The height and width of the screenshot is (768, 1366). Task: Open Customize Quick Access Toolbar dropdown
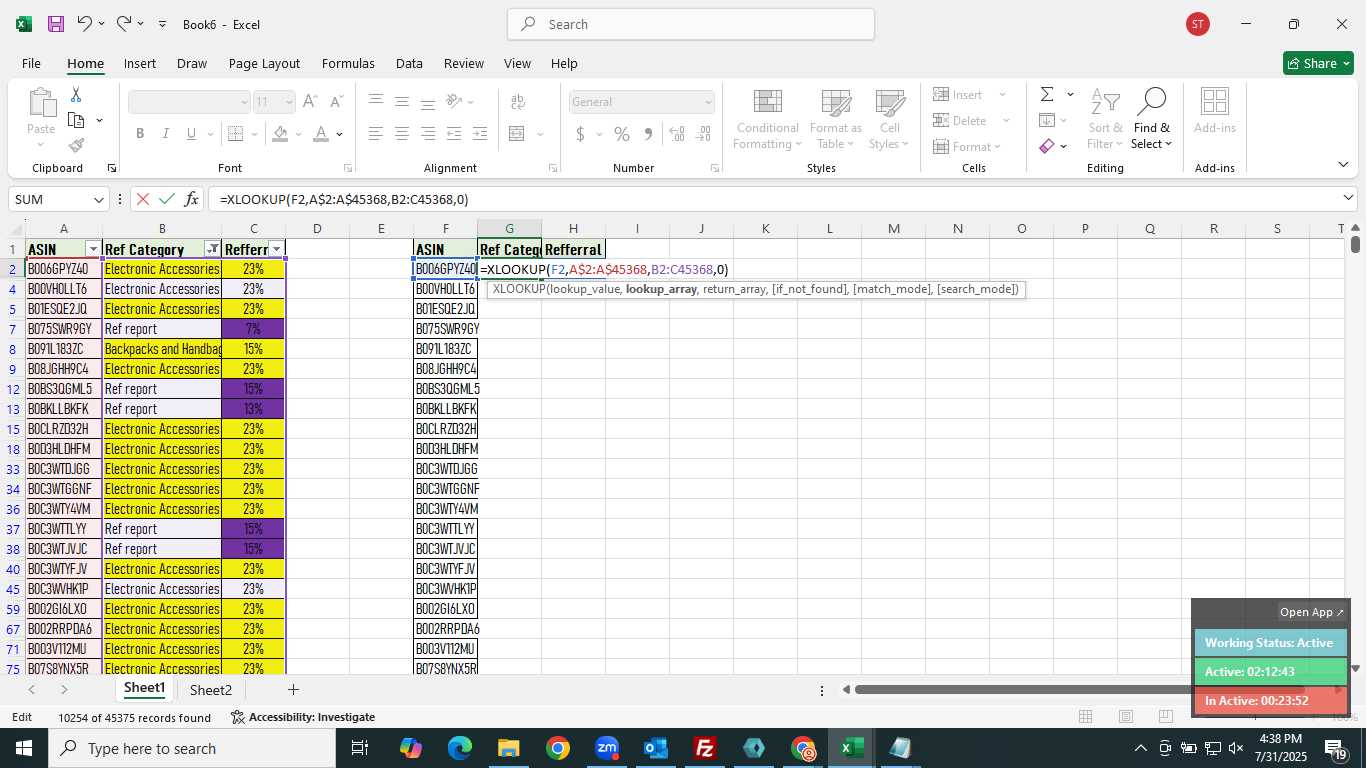tap(162, 24)
